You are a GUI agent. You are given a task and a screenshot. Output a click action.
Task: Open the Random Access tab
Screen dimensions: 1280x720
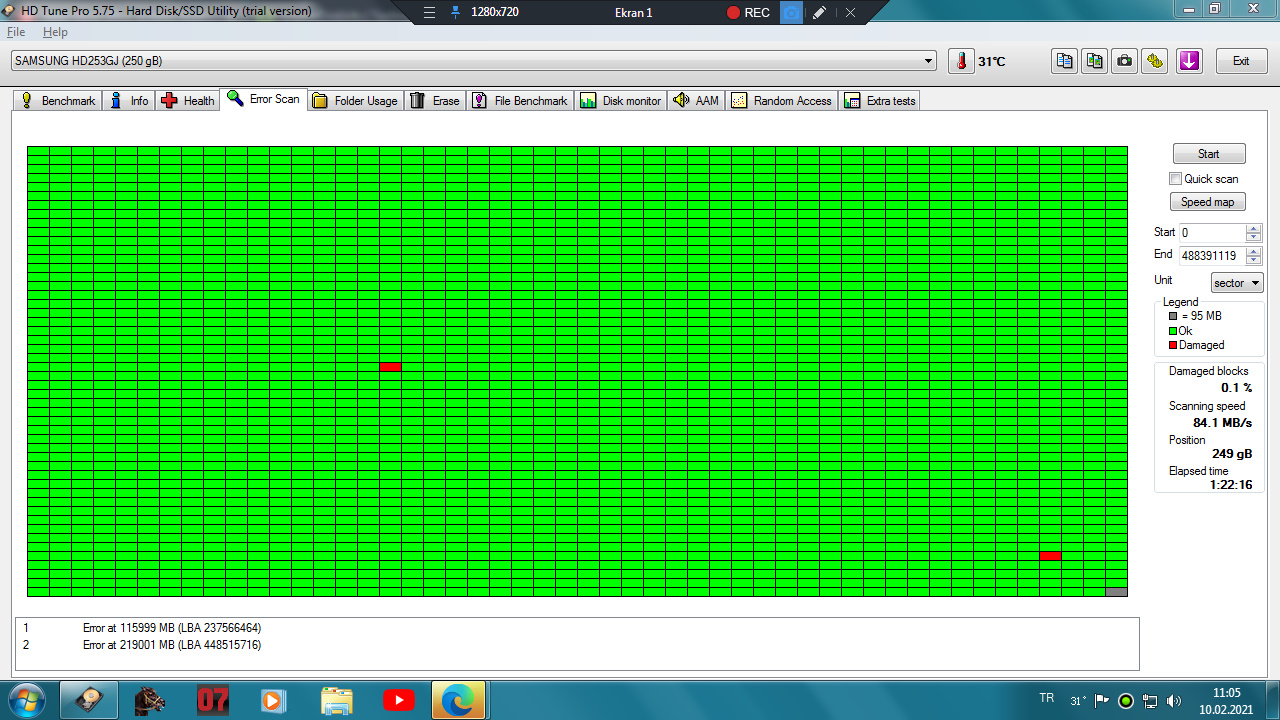pyautogui.click(x=781, y=101)
